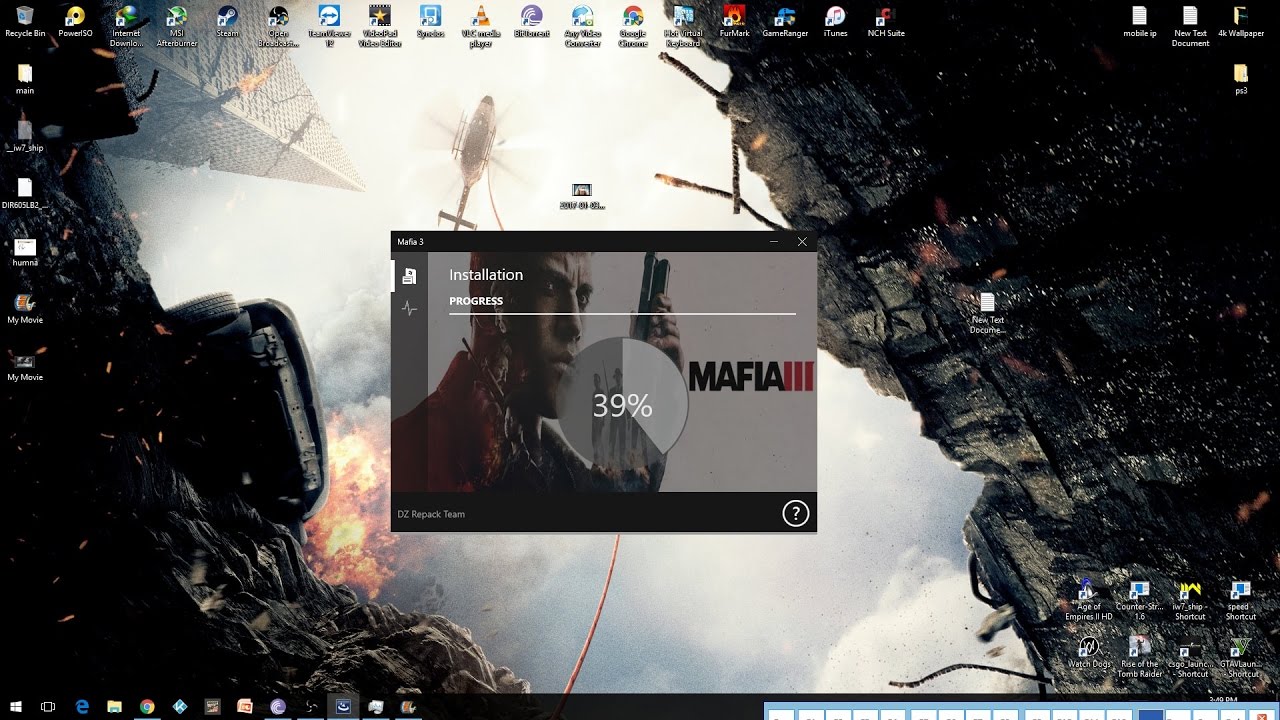Viewport: 1280px width, 720px height.
Task: Open TeamViewer 12 desktop icon
Action: coord(329,26)
